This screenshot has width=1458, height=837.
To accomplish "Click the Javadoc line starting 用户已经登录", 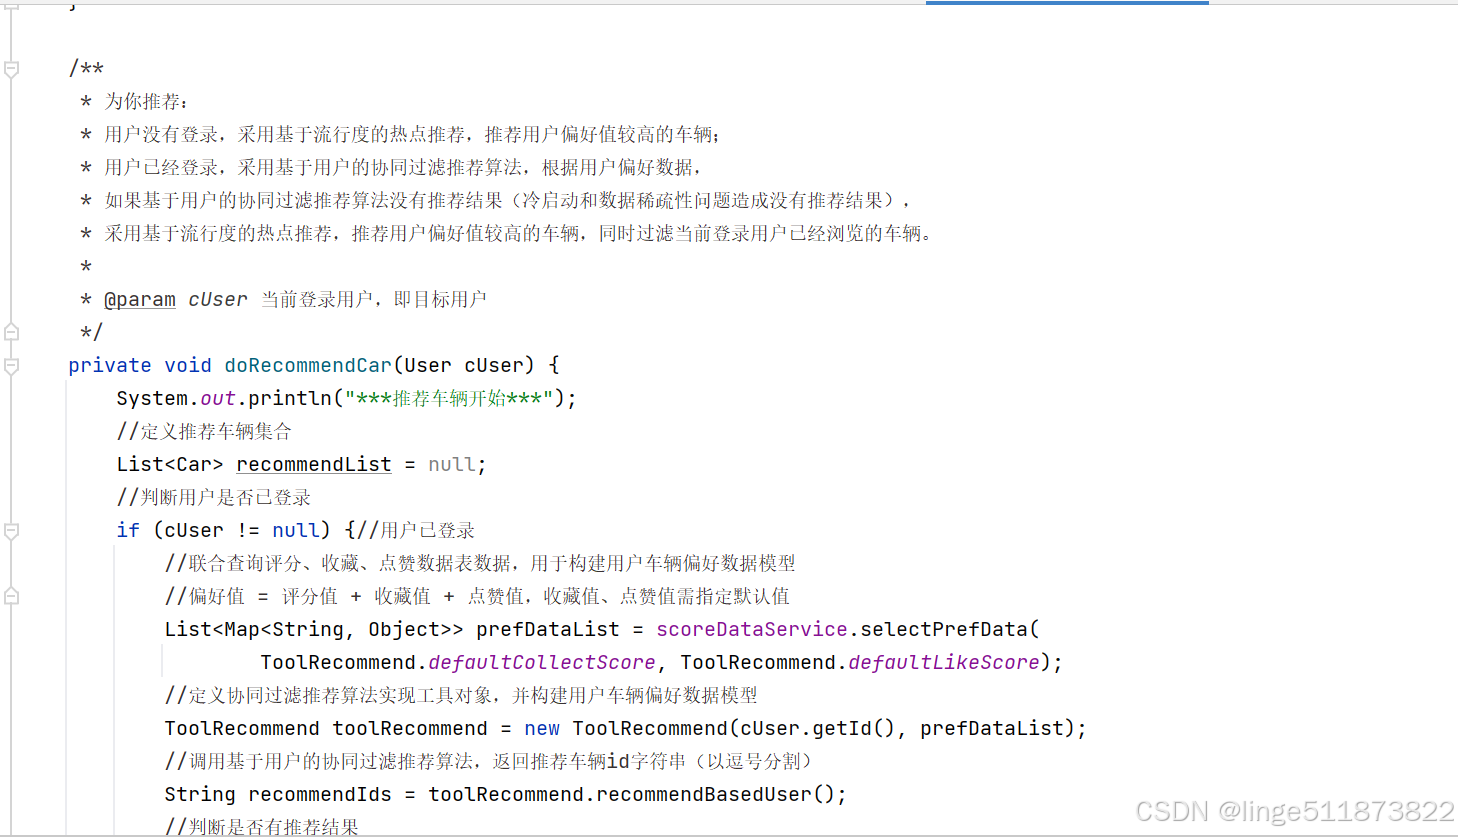I will click(x=403, y=167).
